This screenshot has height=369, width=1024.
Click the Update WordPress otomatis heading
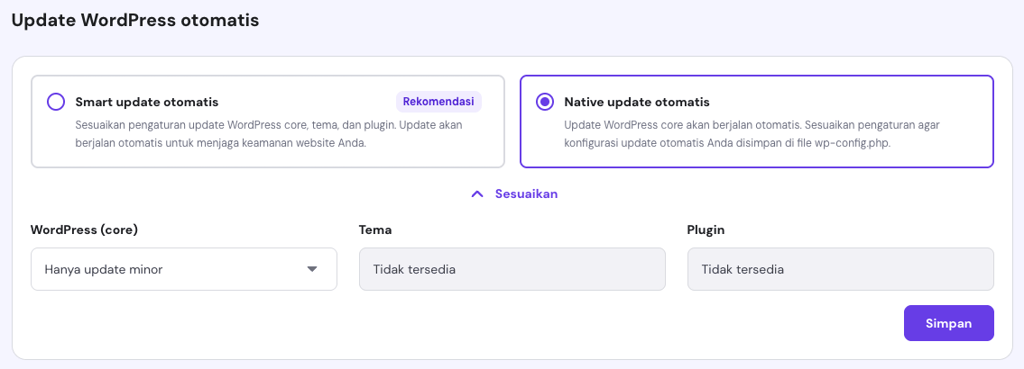[x=136, y=20]
